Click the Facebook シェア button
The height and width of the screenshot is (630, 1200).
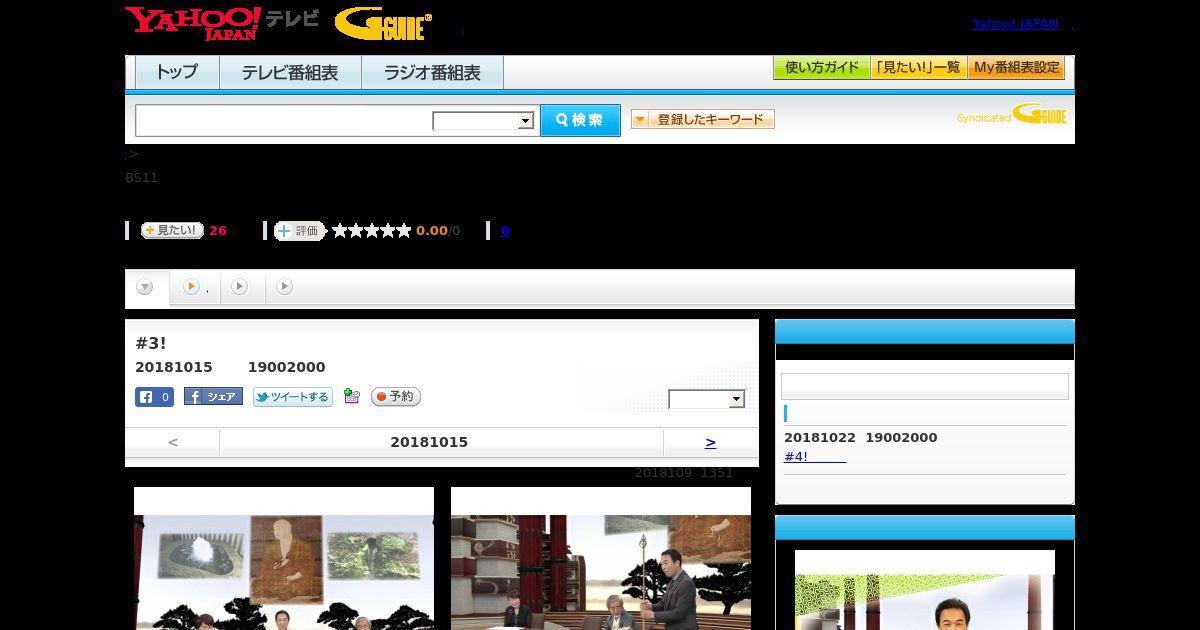[x=213, y=397]
